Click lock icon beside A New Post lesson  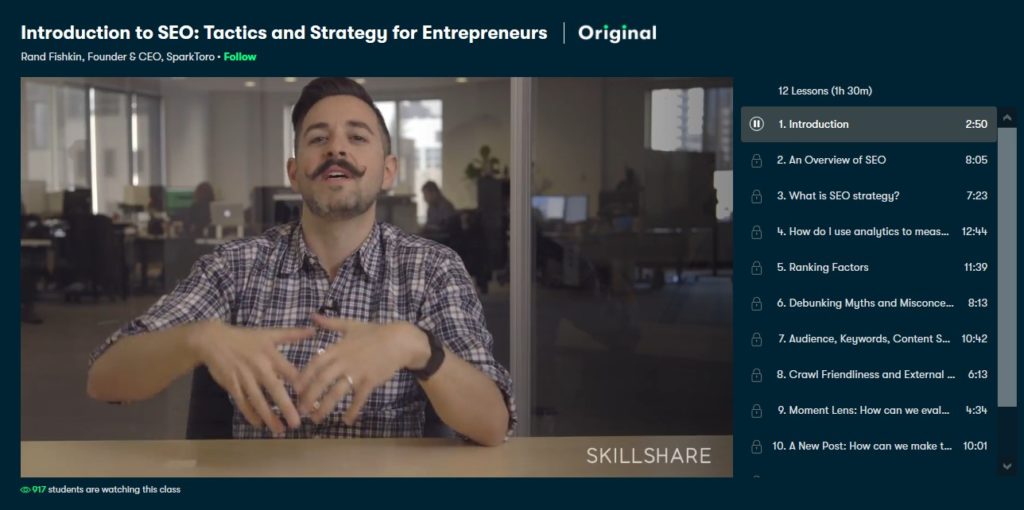click(756, 447)
